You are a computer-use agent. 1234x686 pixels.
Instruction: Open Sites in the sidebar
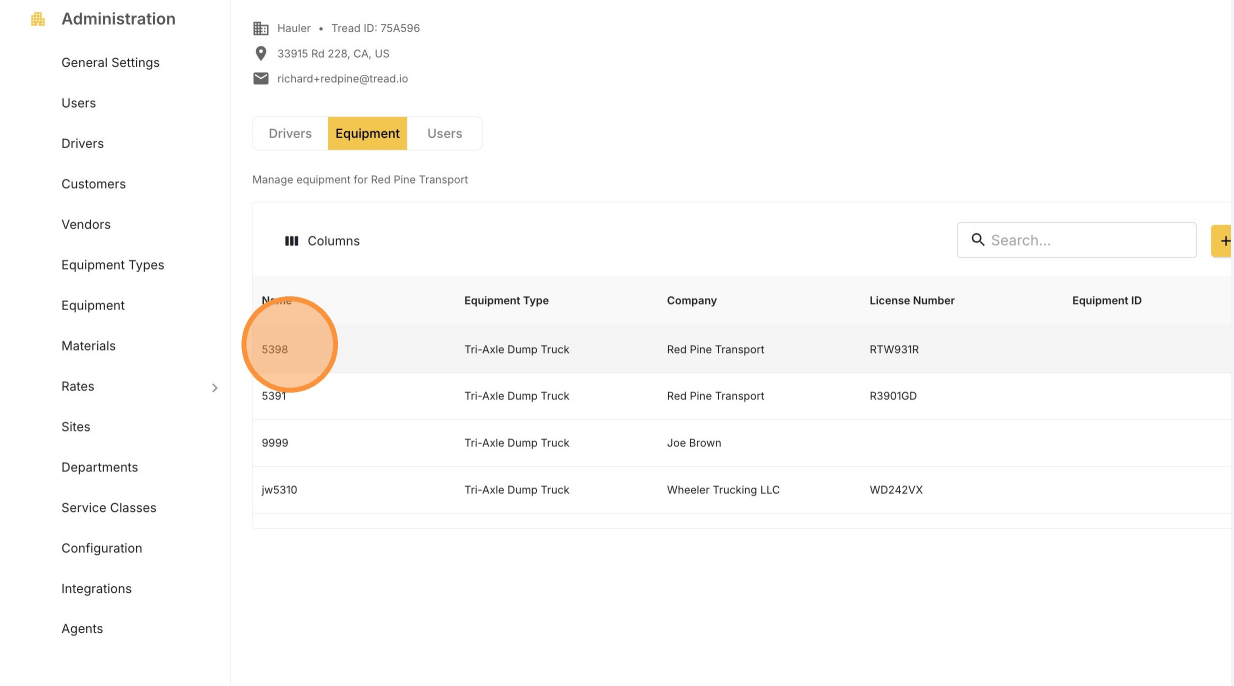pyautogui.click(x=76, y=427)
